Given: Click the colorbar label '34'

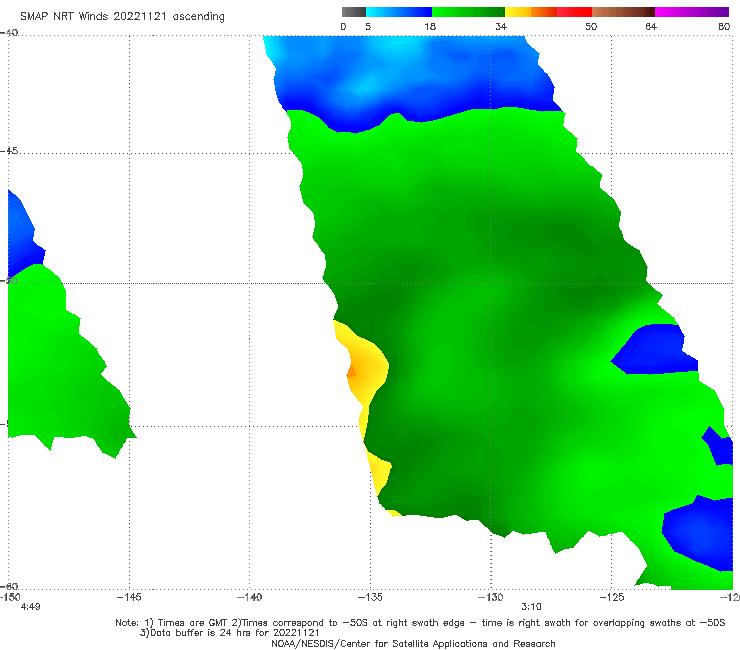Looking at the screenshot, I should 501,26.
